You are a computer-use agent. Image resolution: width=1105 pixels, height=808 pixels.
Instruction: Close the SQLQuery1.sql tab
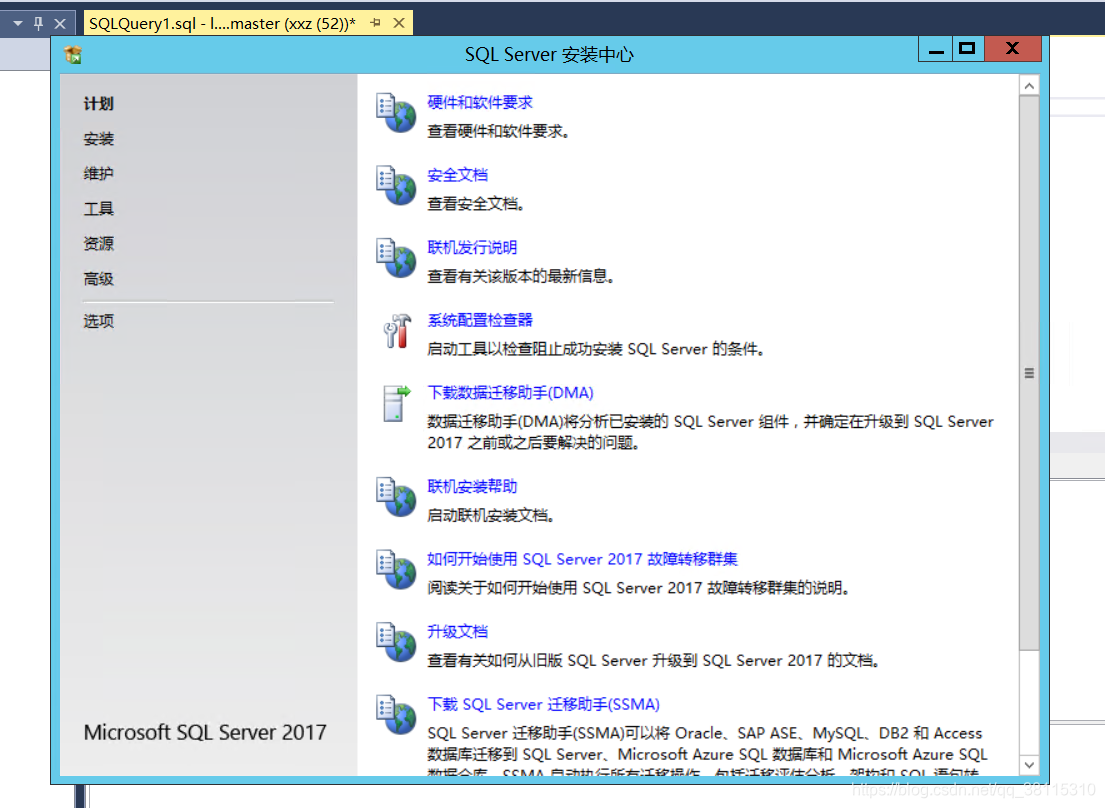[x=399, y=23]
